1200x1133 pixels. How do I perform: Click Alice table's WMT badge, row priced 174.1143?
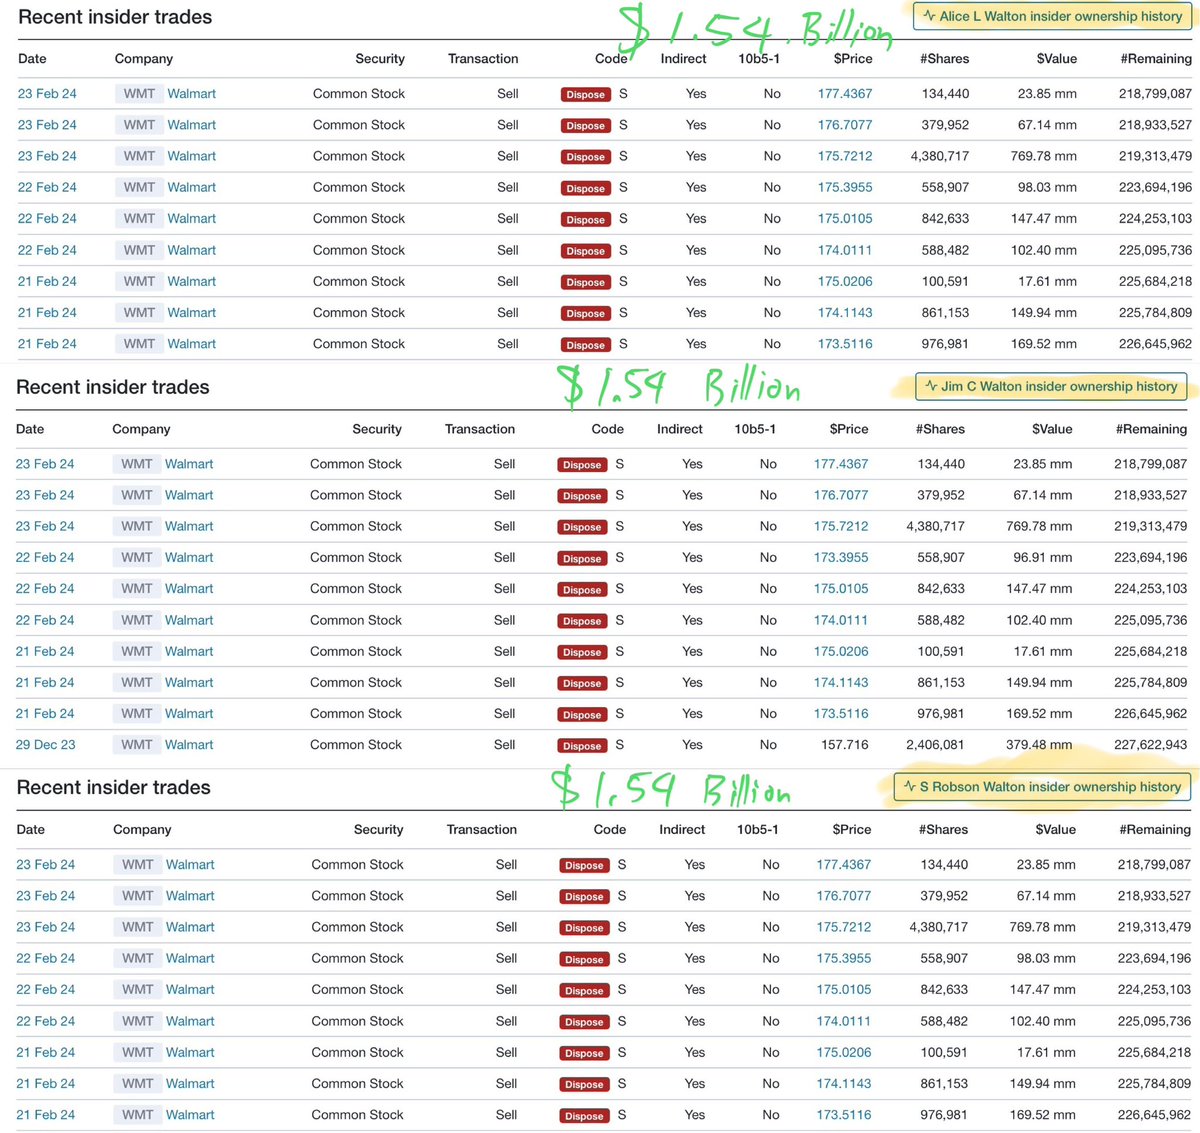click(x=139, y=313)
